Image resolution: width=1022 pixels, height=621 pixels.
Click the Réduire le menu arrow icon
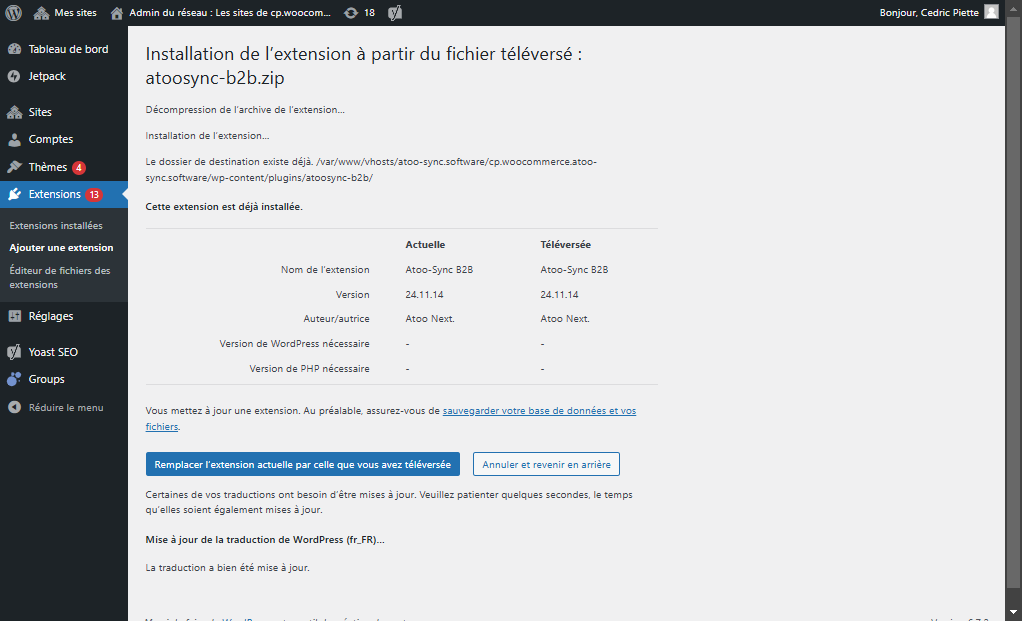(x=14, y=407)
